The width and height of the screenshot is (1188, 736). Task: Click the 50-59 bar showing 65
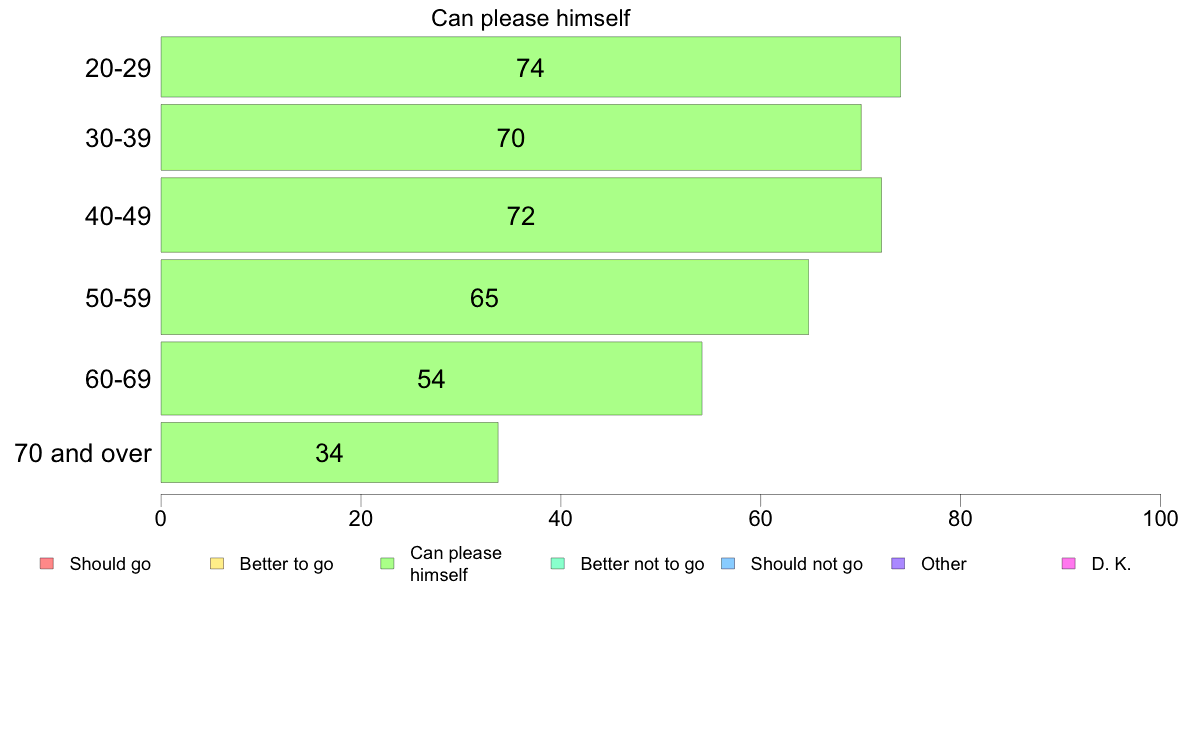click(485, 297)
